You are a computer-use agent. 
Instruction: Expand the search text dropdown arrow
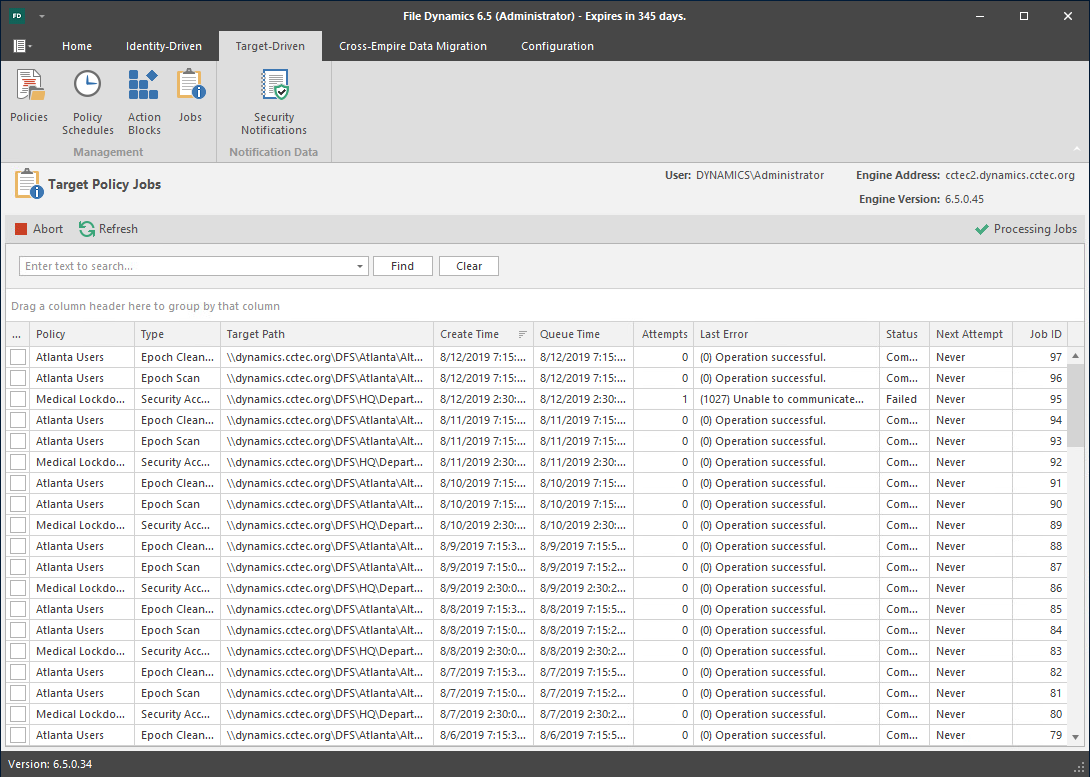[x=360, y=267]
